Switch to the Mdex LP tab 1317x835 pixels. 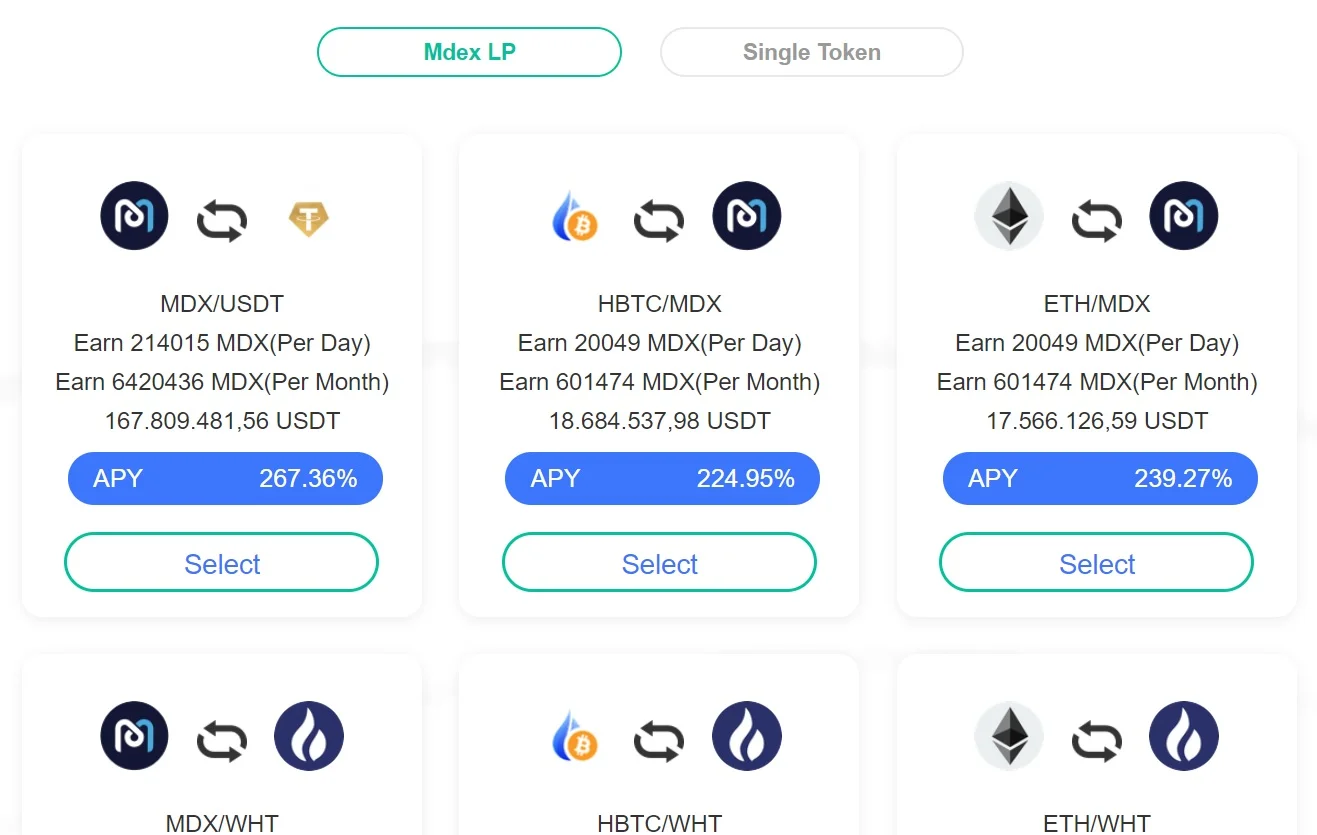[x=469, y=52]
